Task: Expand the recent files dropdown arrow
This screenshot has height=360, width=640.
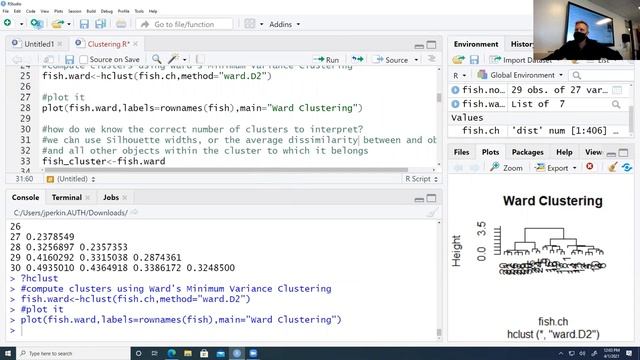Action: point(69,24)
